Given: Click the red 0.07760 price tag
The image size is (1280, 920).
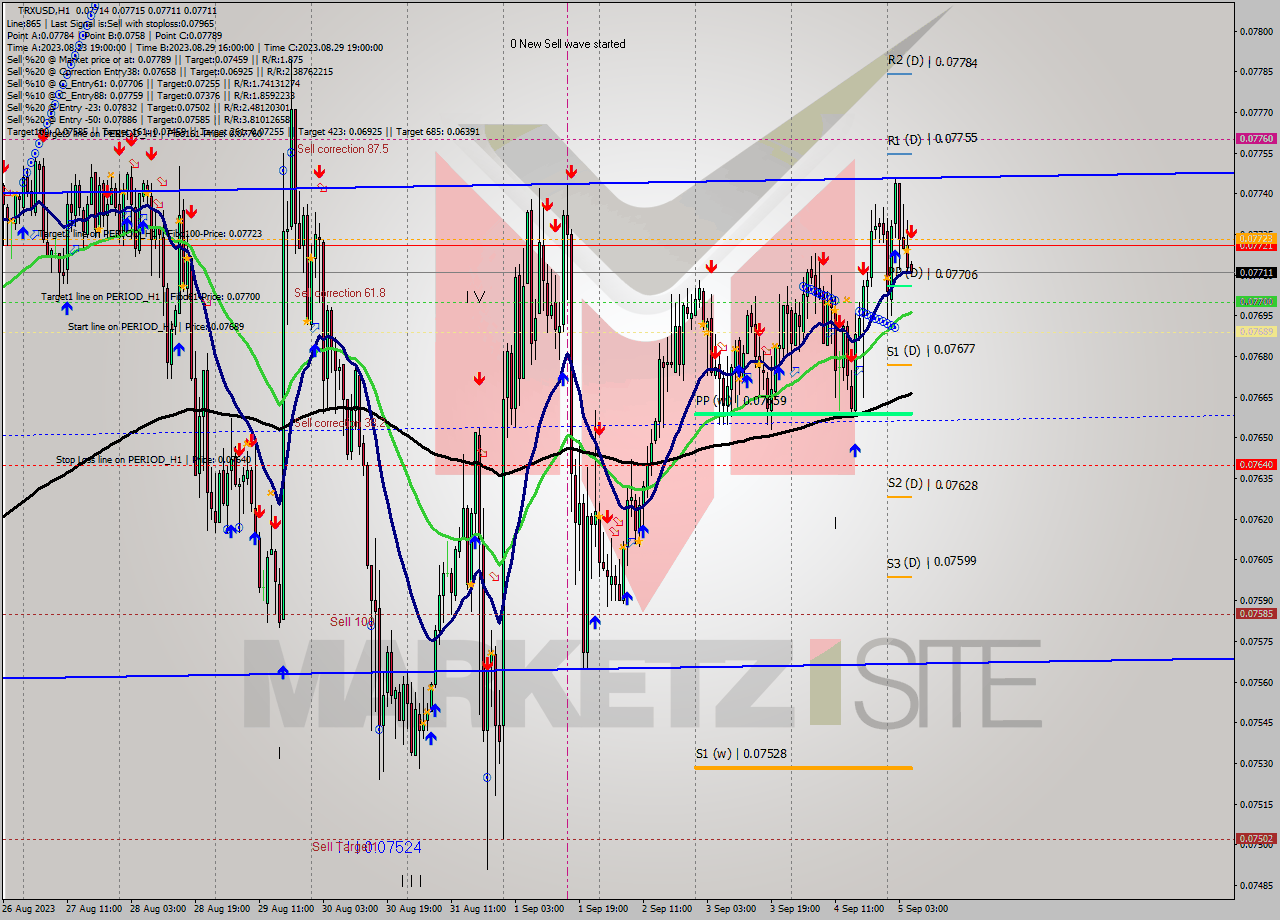Looking at the screenshot, I should 1256,139.
